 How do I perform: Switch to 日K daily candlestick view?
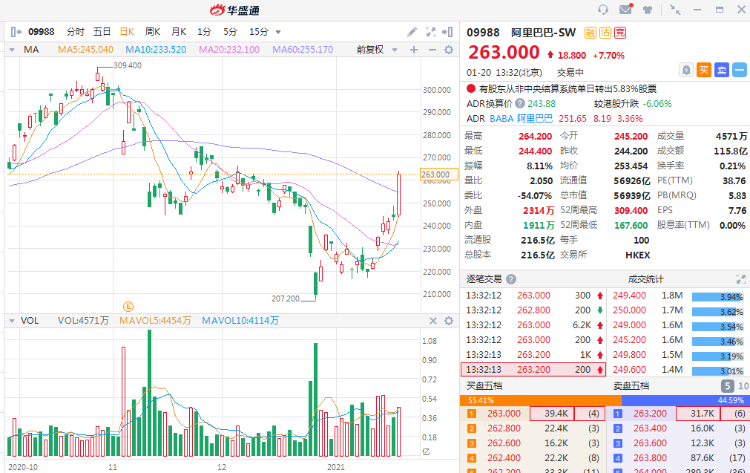click(127, 31)
